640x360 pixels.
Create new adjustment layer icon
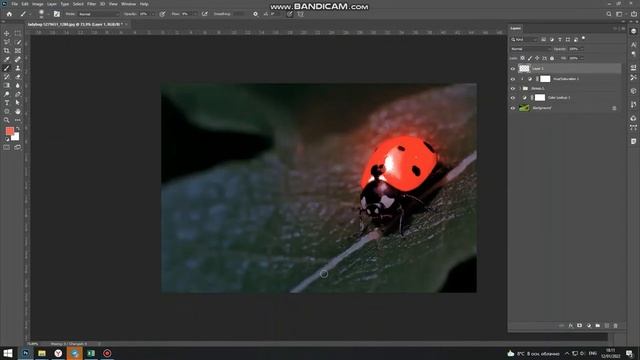pos(589,326)
